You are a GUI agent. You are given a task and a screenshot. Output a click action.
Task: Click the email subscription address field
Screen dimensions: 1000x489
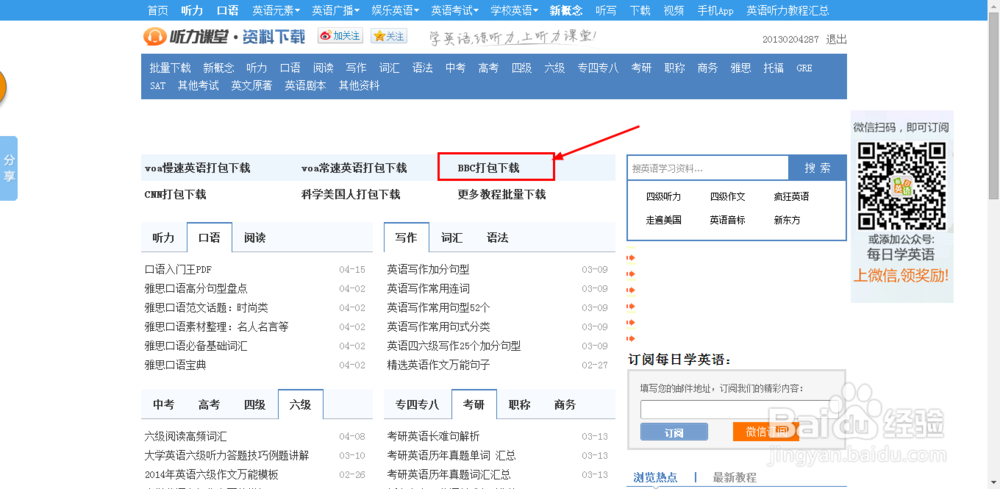pyautogui.click(x=736, y=409)
